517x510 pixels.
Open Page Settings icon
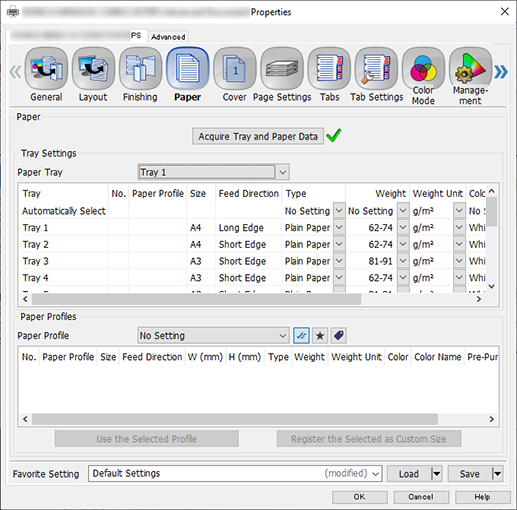tap(282, 69)
